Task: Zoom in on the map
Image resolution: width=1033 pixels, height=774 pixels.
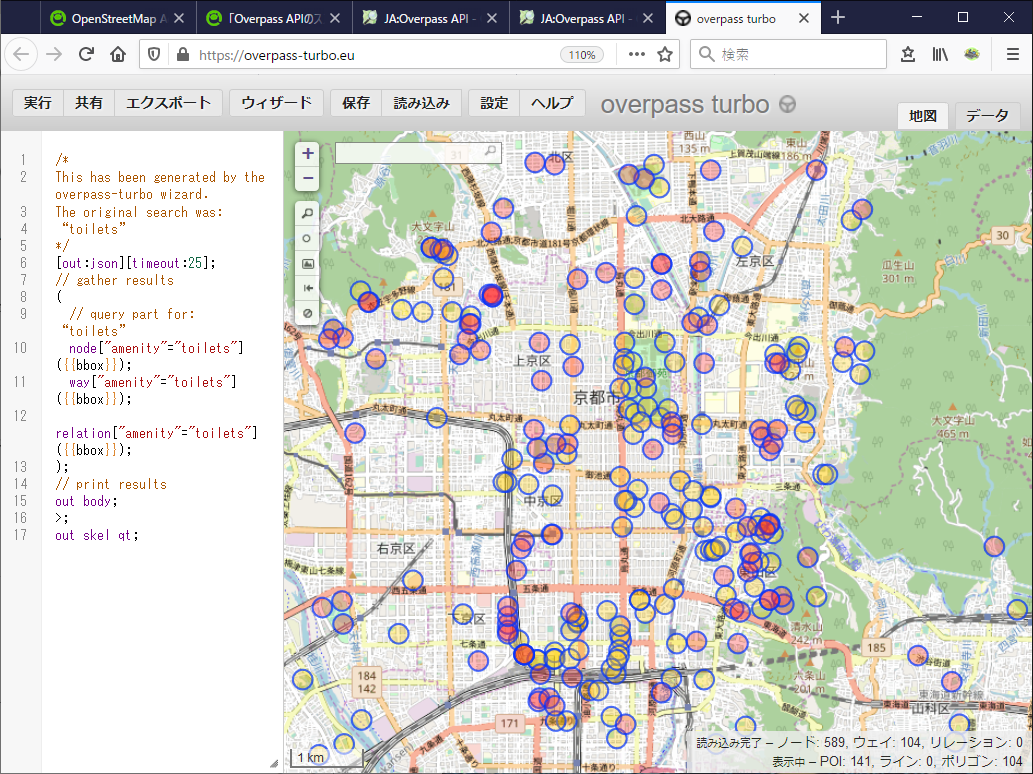Action: coord(308,154)
